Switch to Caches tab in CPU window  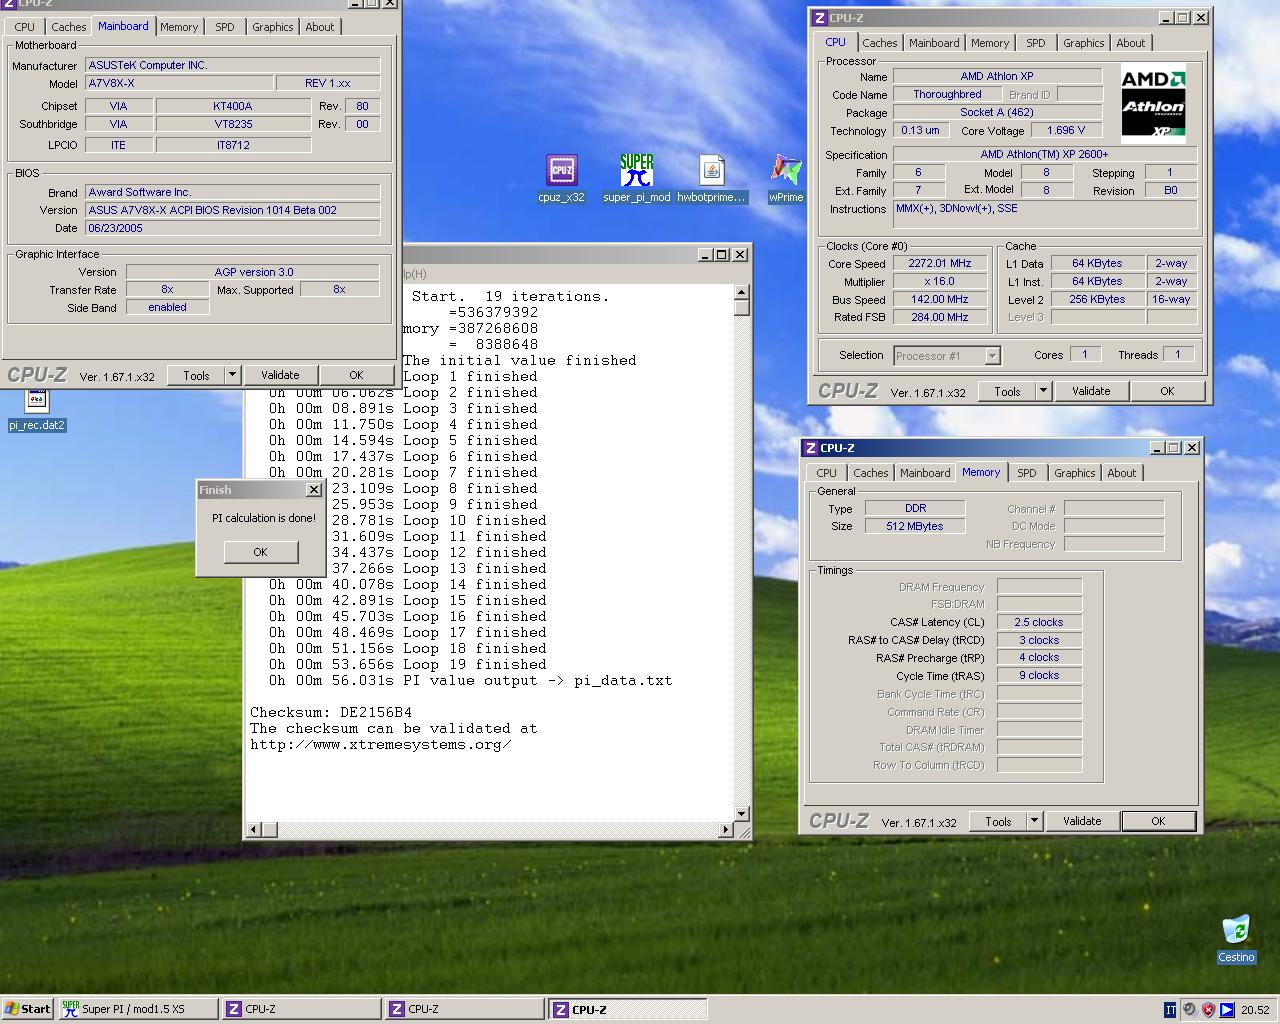(x=880, y=43)
